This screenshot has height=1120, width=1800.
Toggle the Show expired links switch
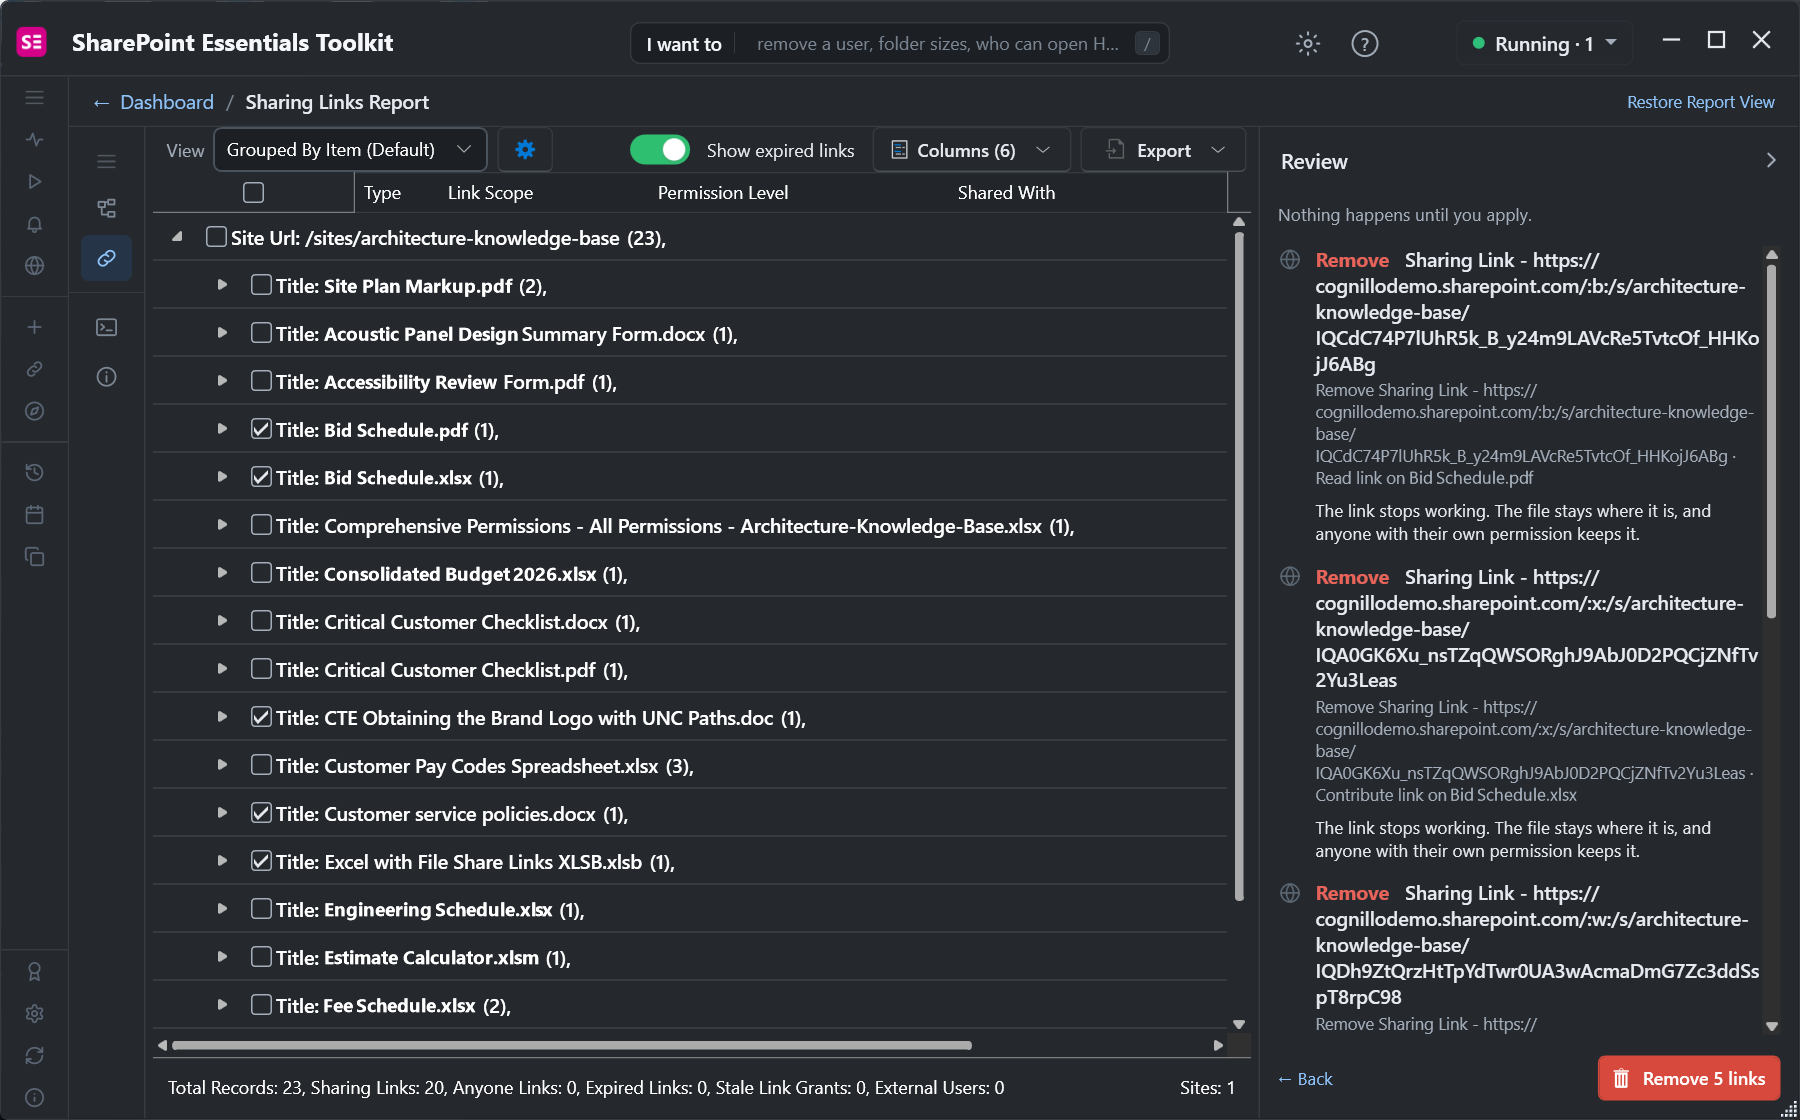(x=660, y=150)
